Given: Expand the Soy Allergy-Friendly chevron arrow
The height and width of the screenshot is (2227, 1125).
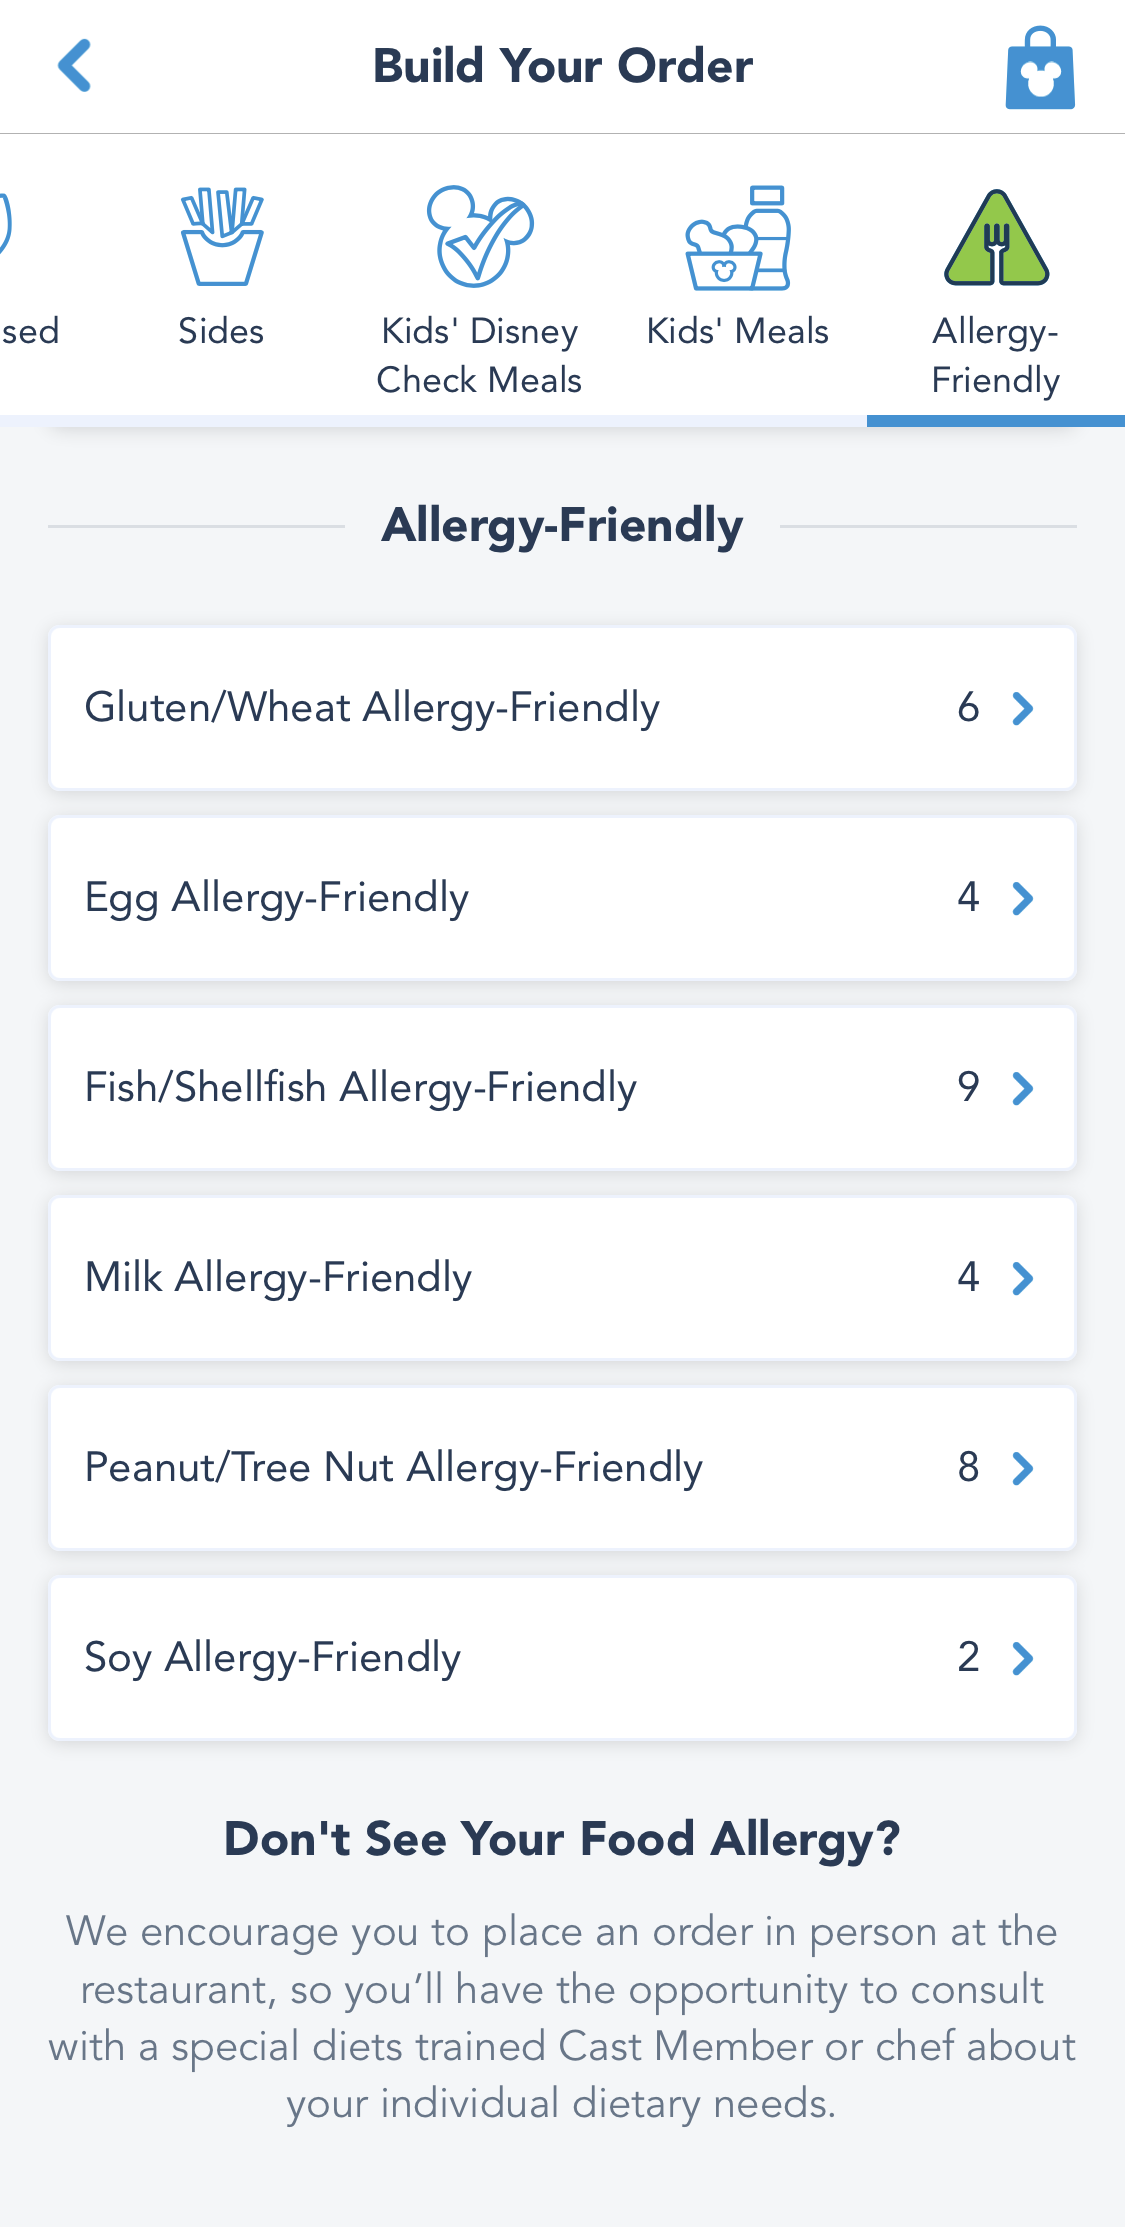Looking at the screenshot, I should pos(1022,1658).
